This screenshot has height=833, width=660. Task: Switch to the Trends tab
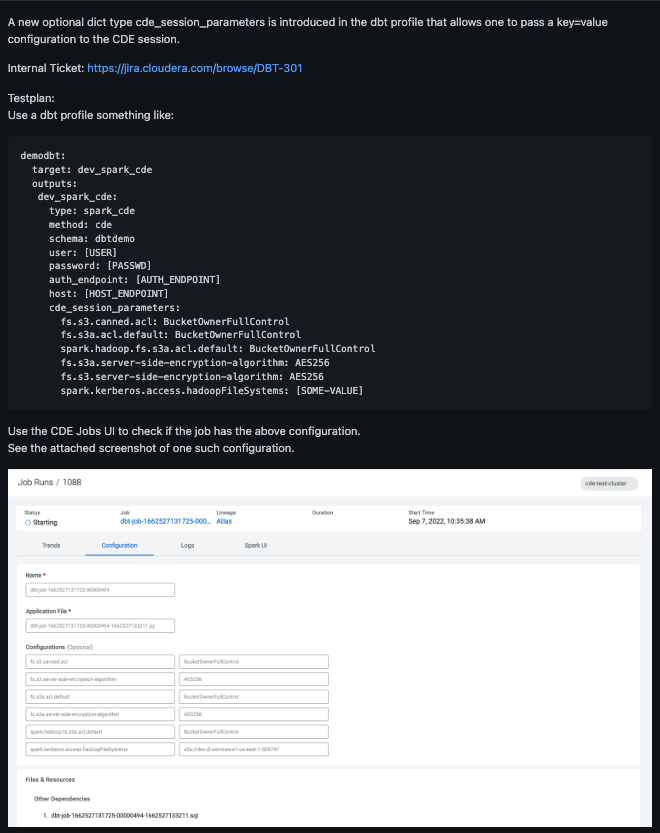pyautogui.click(x=51, y=546)
